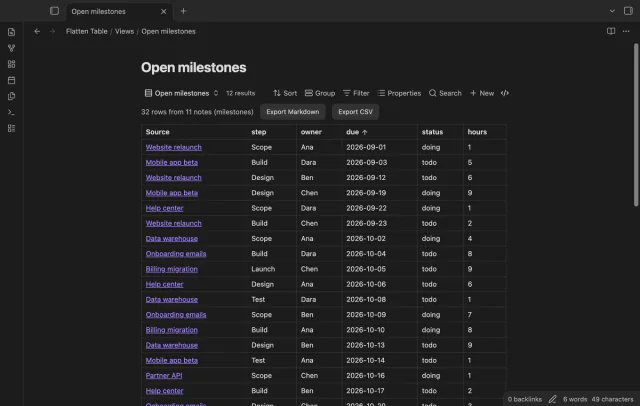This screenshot has width=640, height=406.
Task: Toggle the right sidebar
Action: [628, 11]
